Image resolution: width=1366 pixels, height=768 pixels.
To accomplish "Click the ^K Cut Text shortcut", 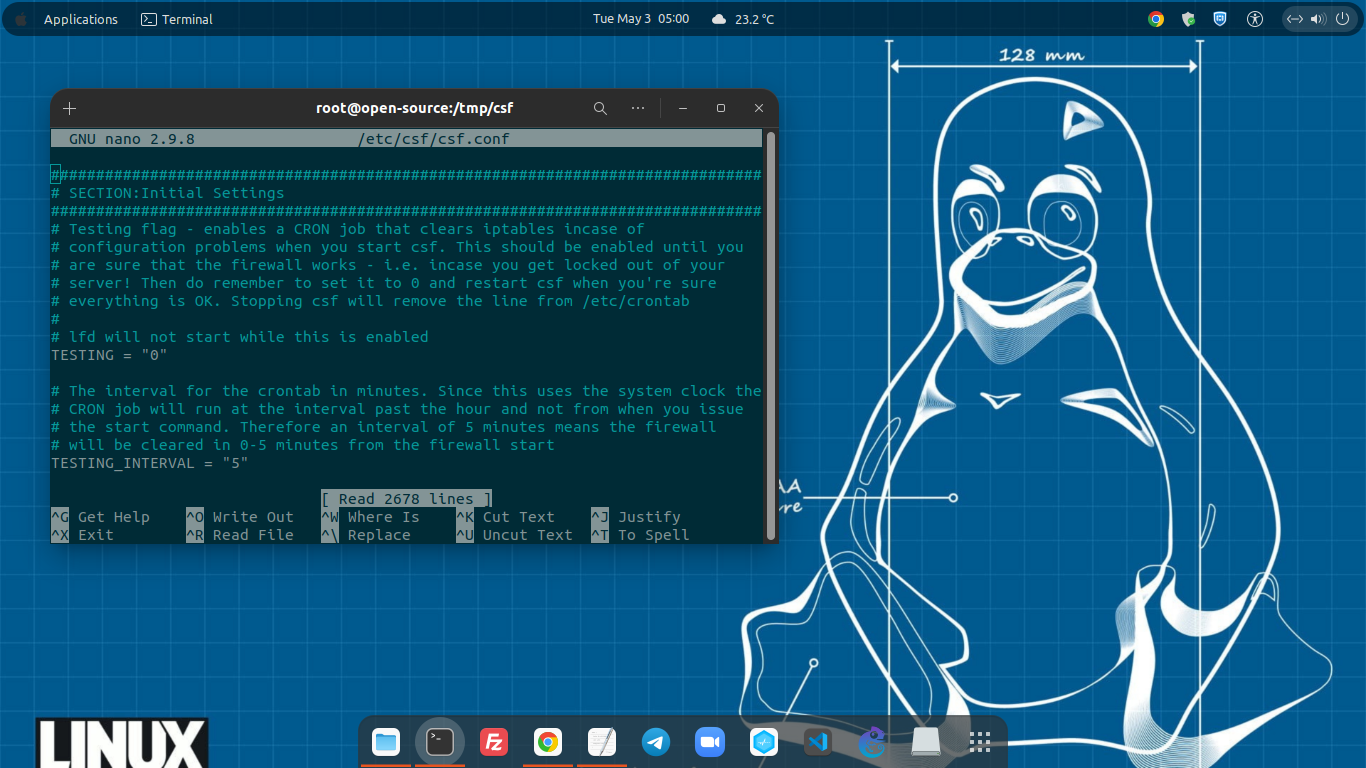I will click(505, 517).
